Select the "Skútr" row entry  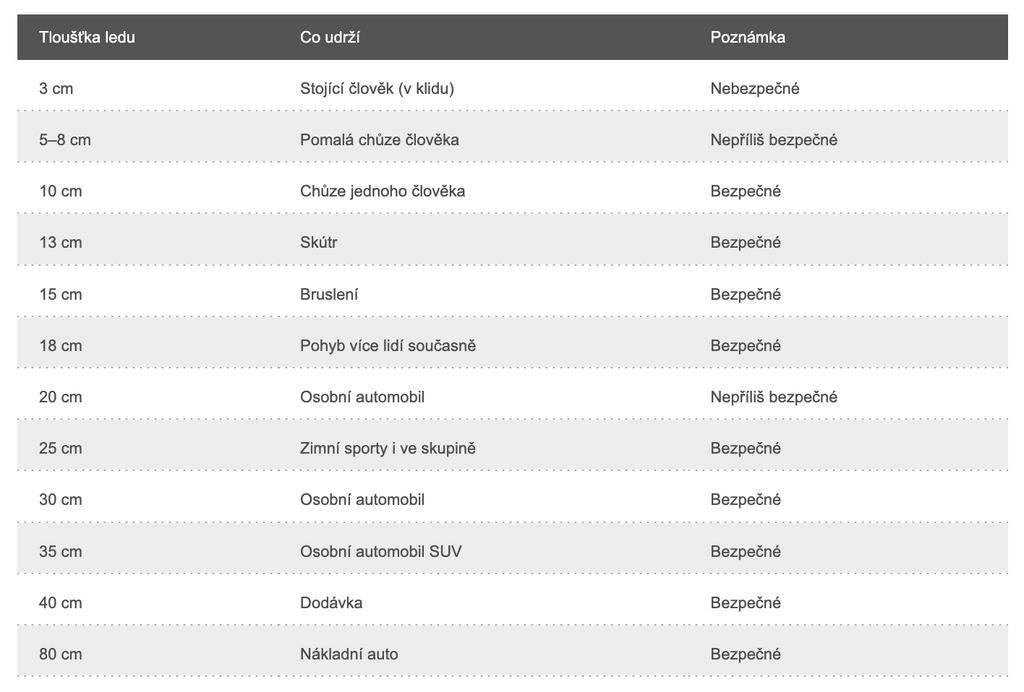[x=320, y=243]
